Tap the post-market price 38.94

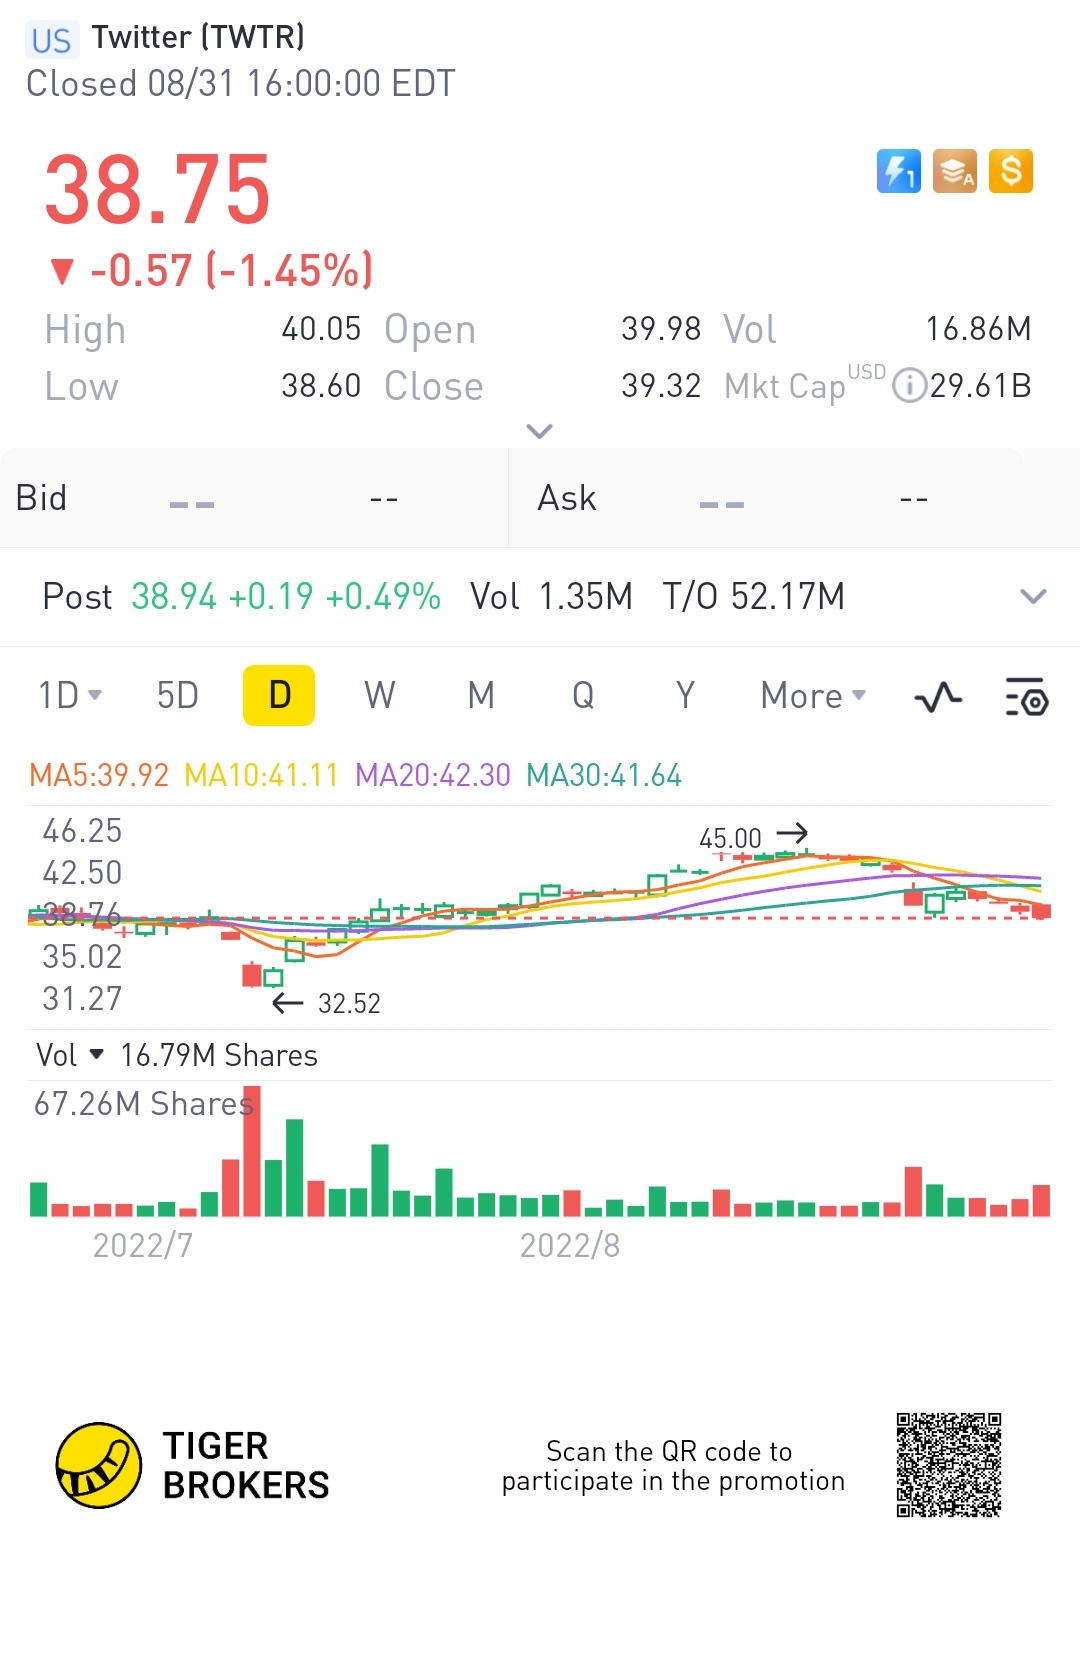click(x=174, y=596)
